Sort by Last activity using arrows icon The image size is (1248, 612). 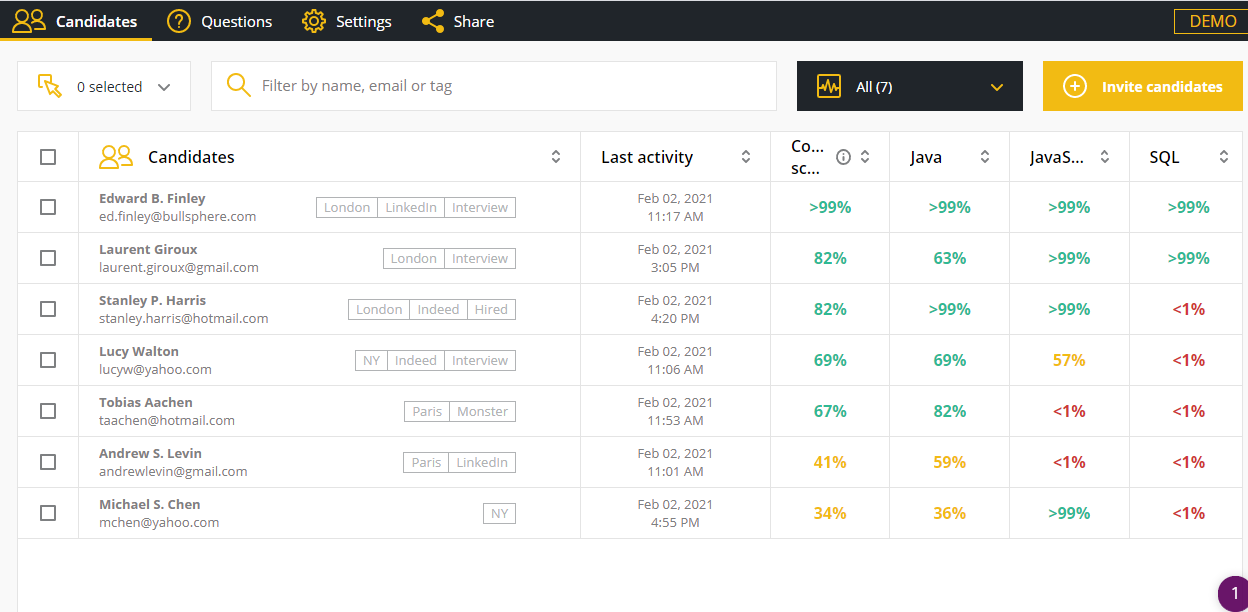pyautogui.click(x=745, y=157)
